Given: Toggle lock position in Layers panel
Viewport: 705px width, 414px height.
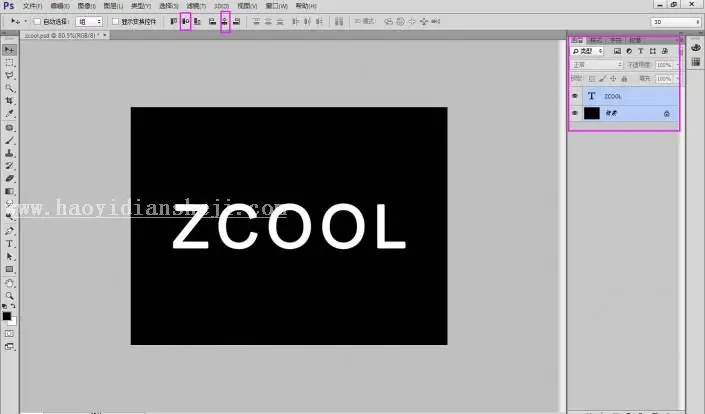Looking at the screenshot, I should tap(613, 79).
